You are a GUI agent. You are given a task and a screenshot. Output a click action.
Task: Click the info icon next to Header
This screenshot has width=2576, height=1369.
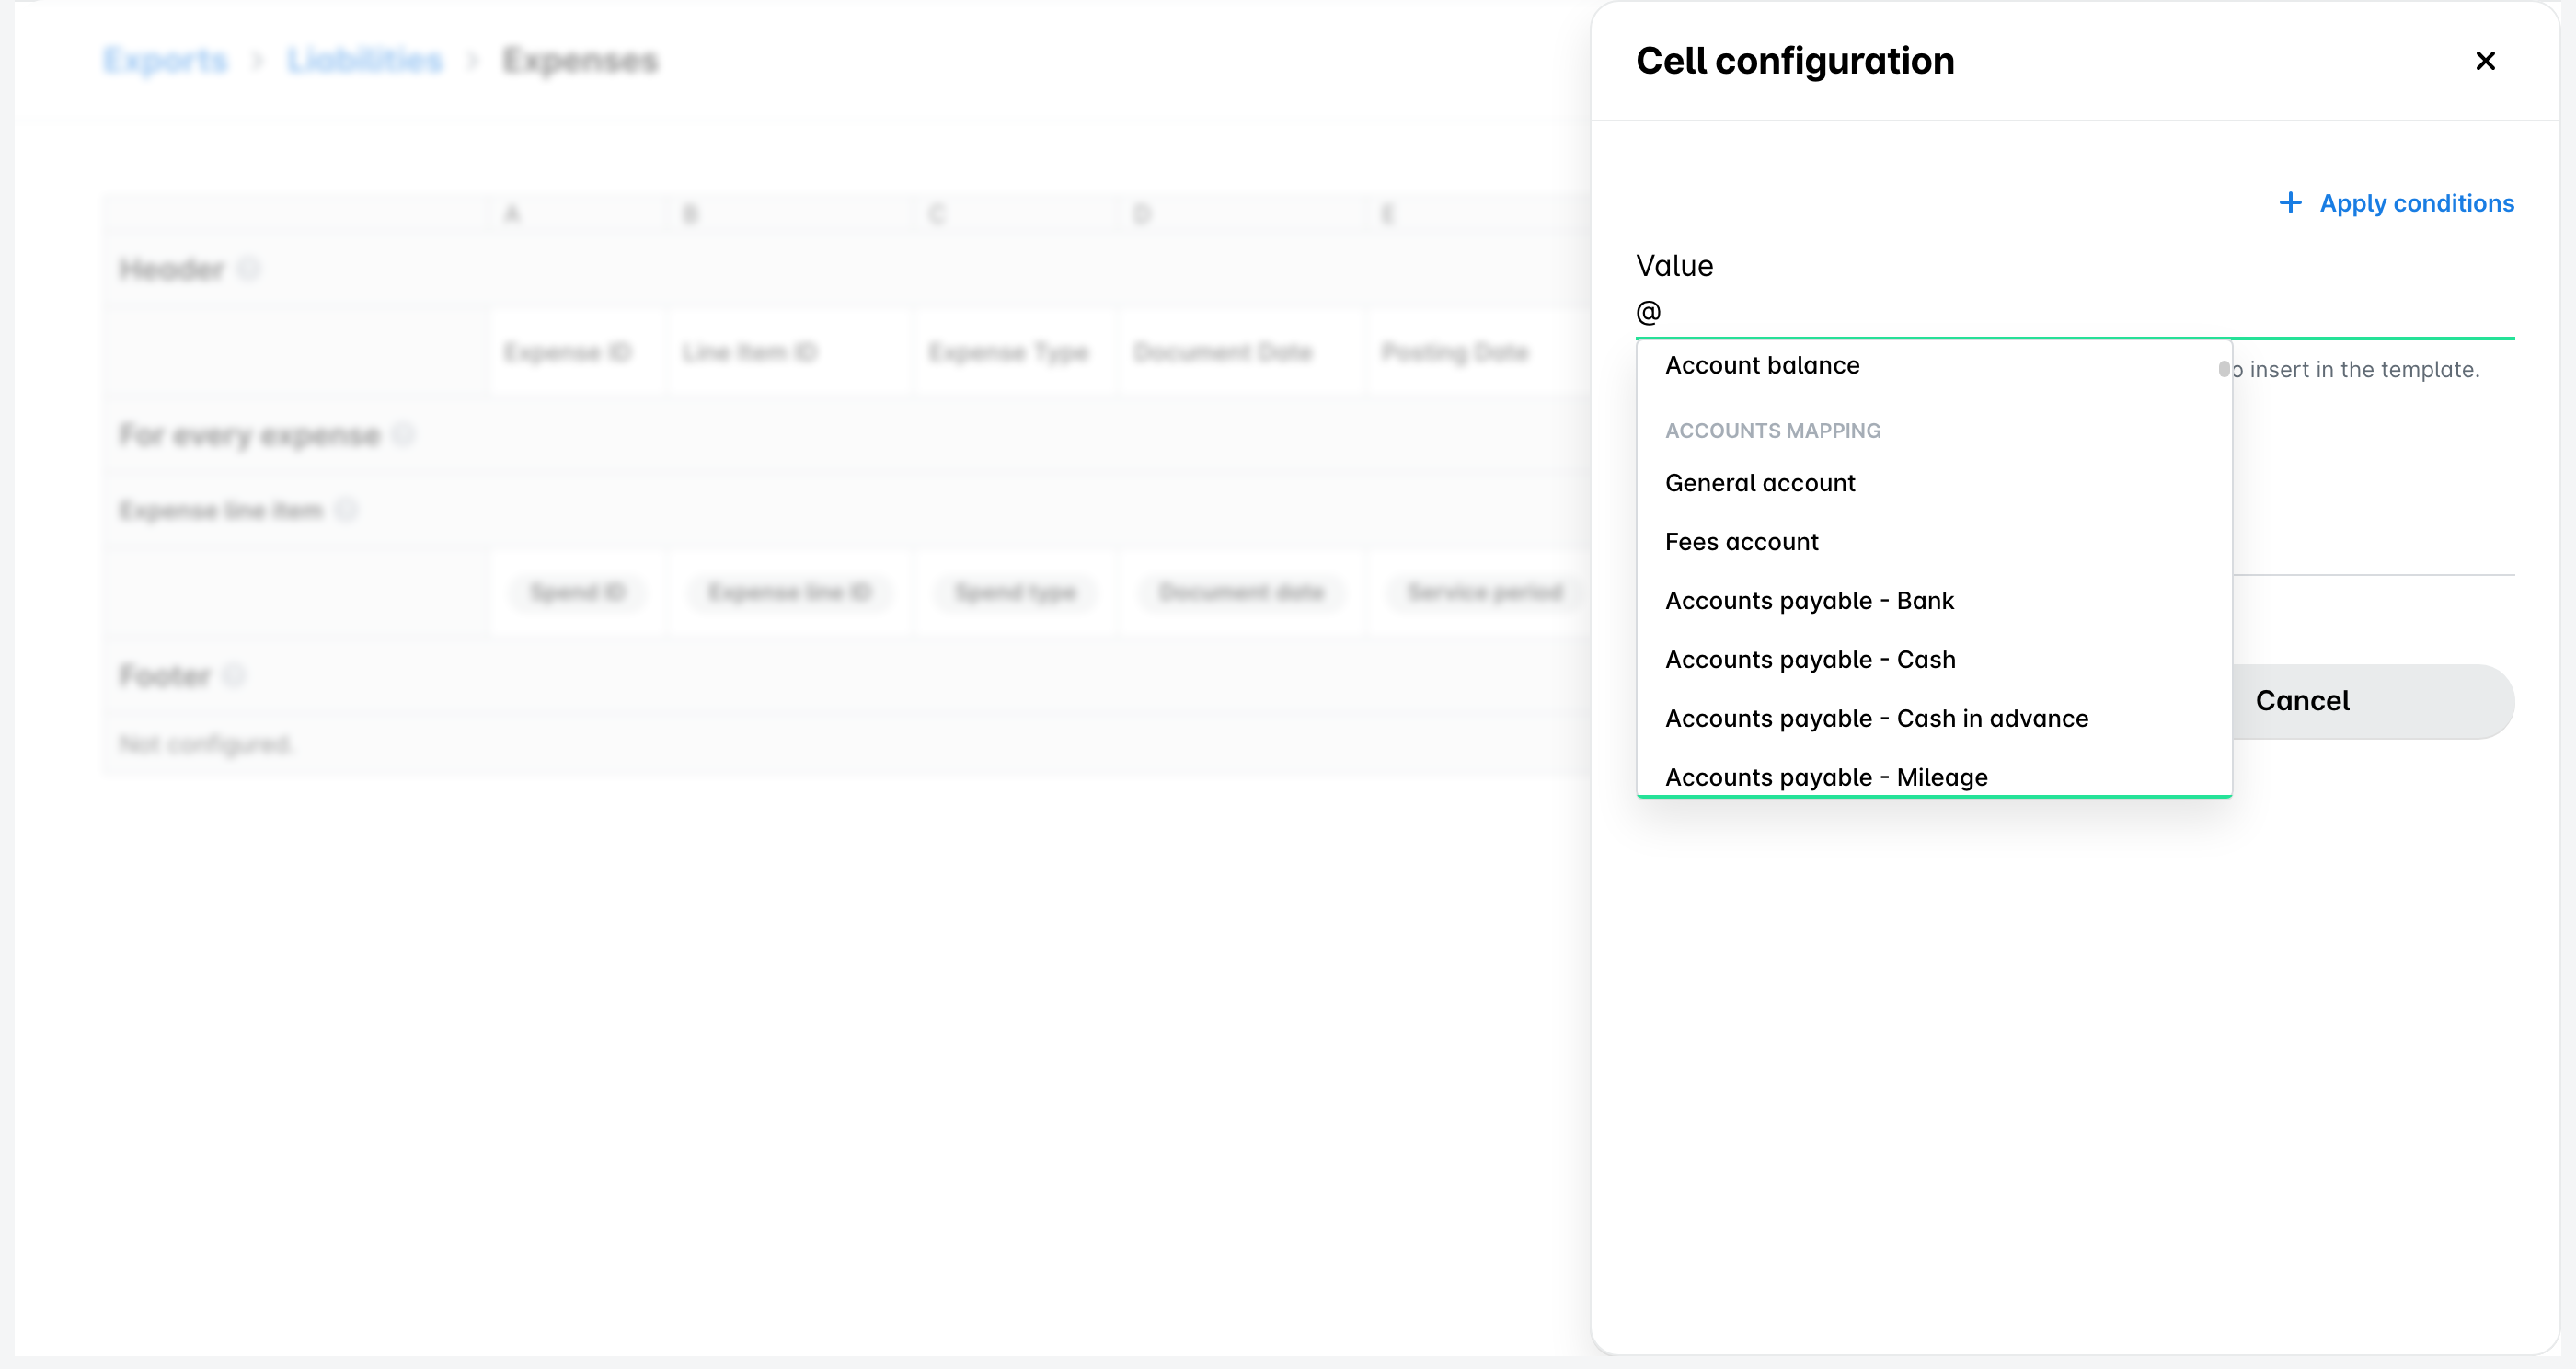(x=249, y=269)
